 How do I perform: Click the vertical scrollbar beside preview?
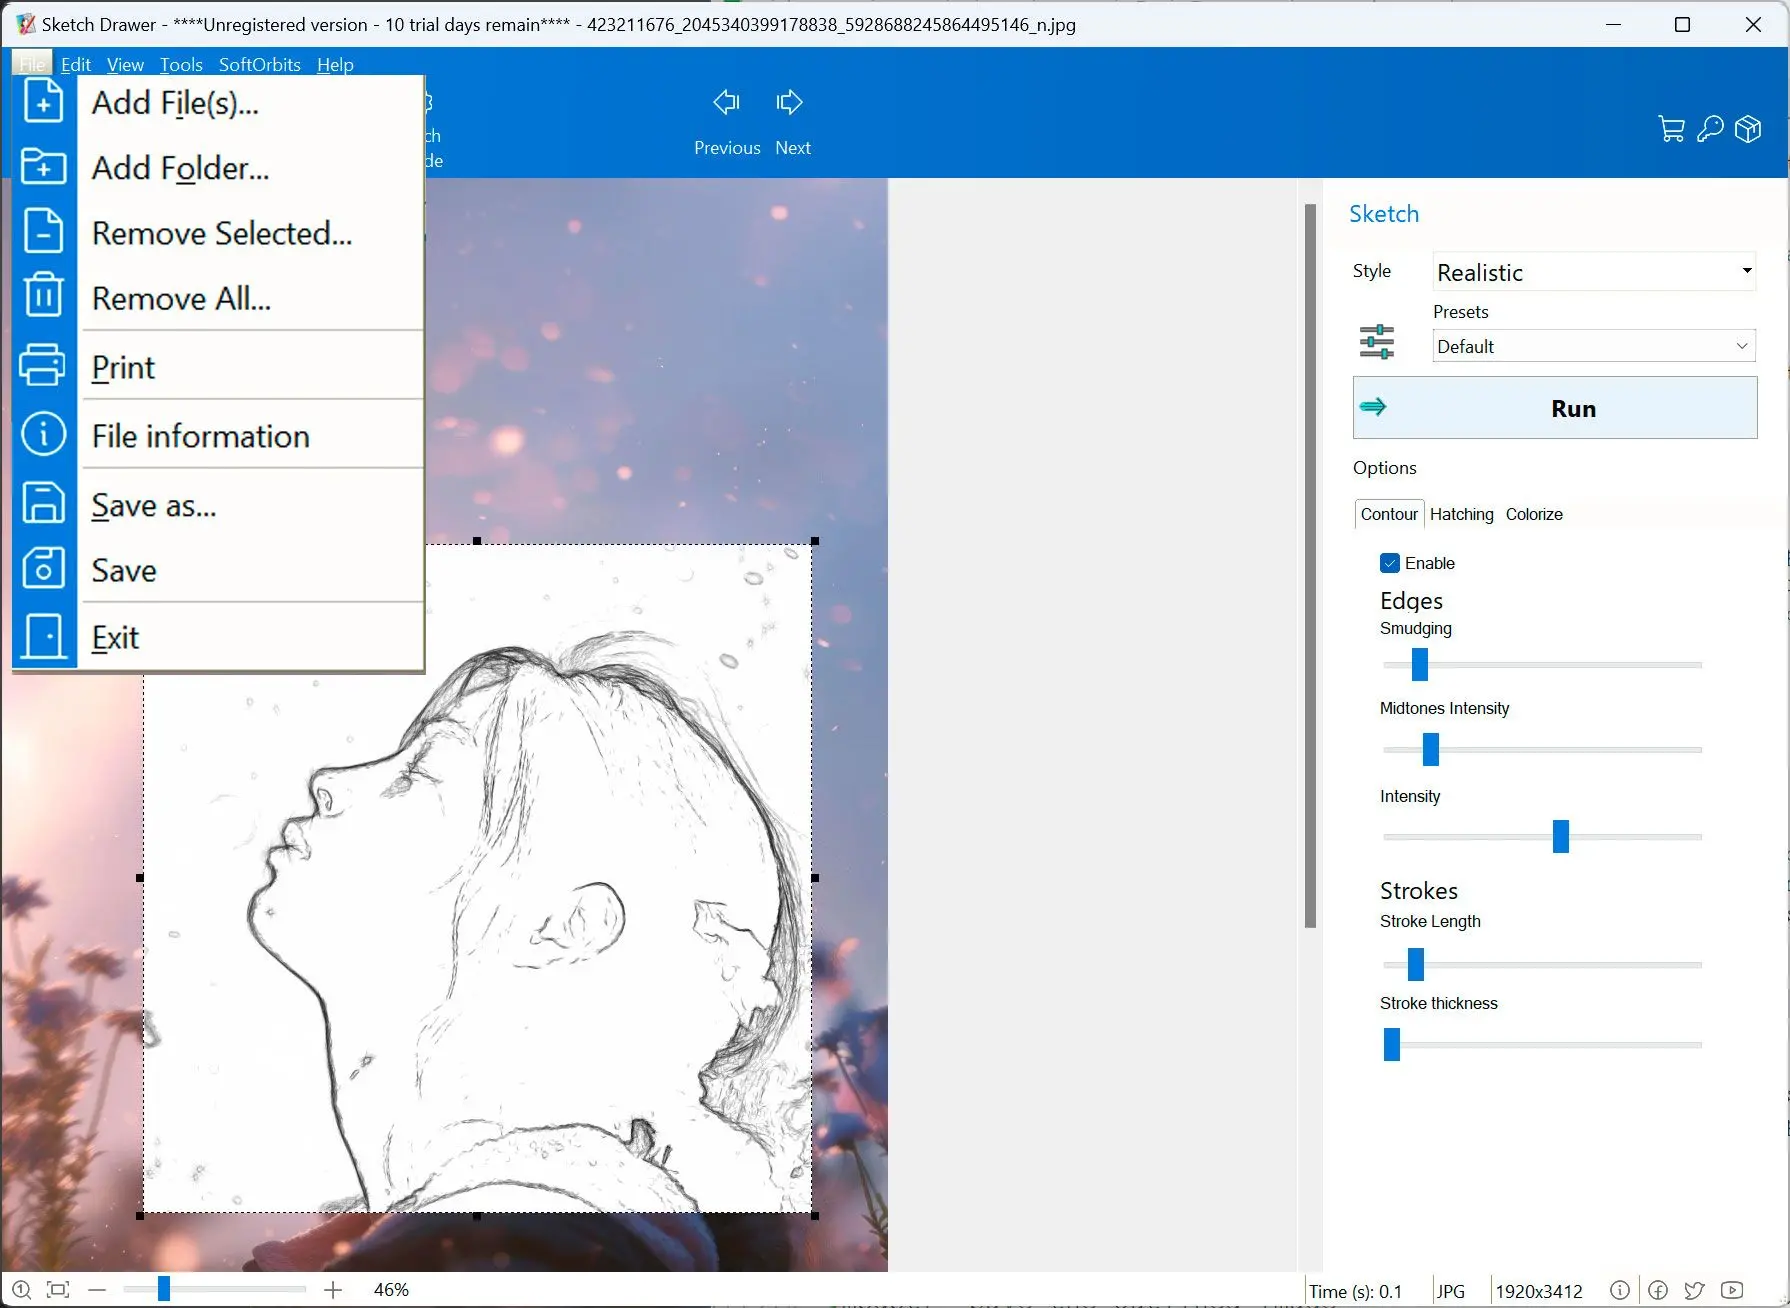(x=1310, y=566)
